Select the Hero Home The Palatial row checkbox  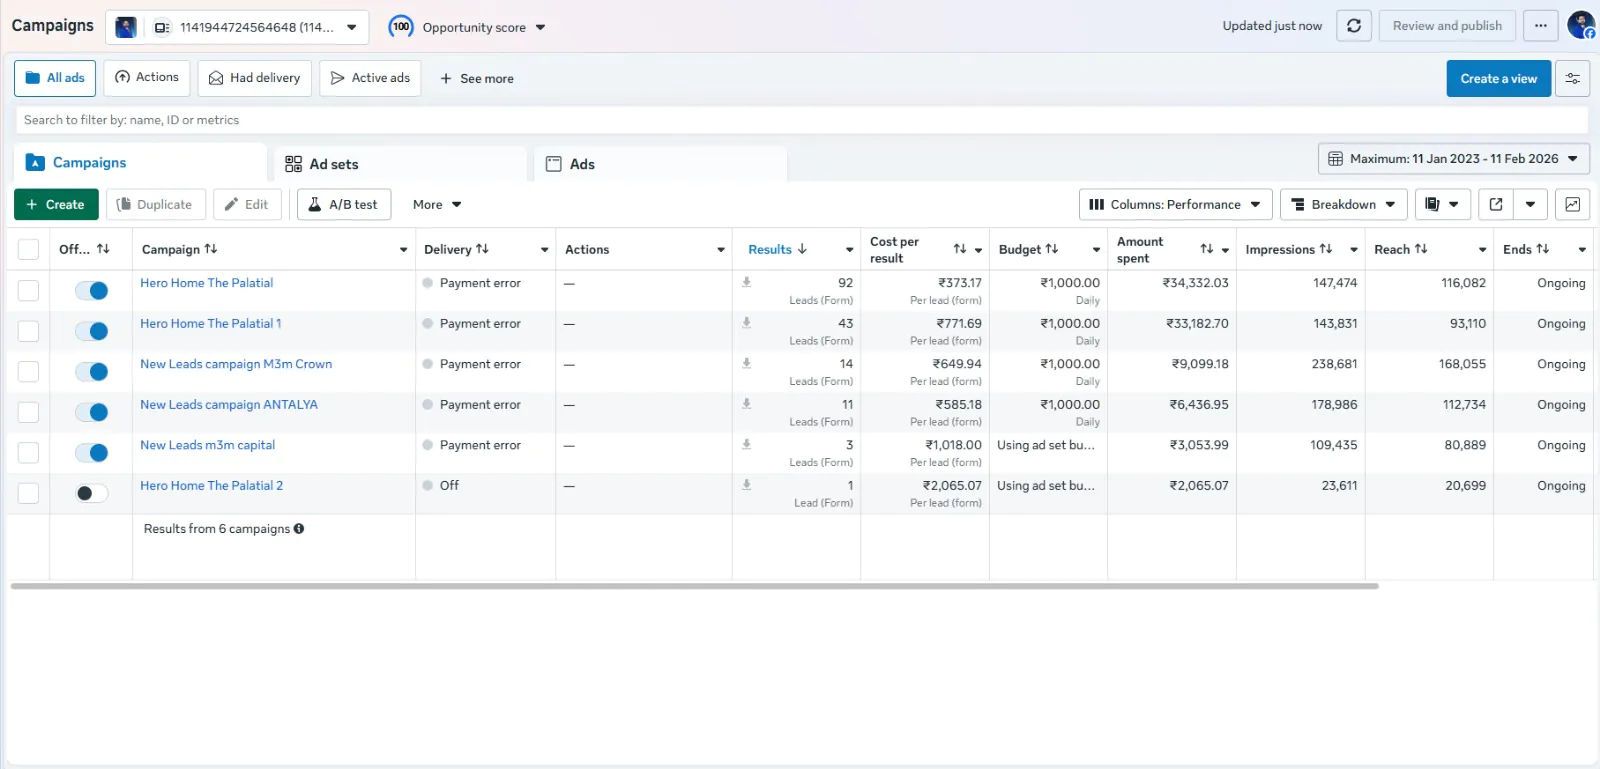(x=28, y=291)
